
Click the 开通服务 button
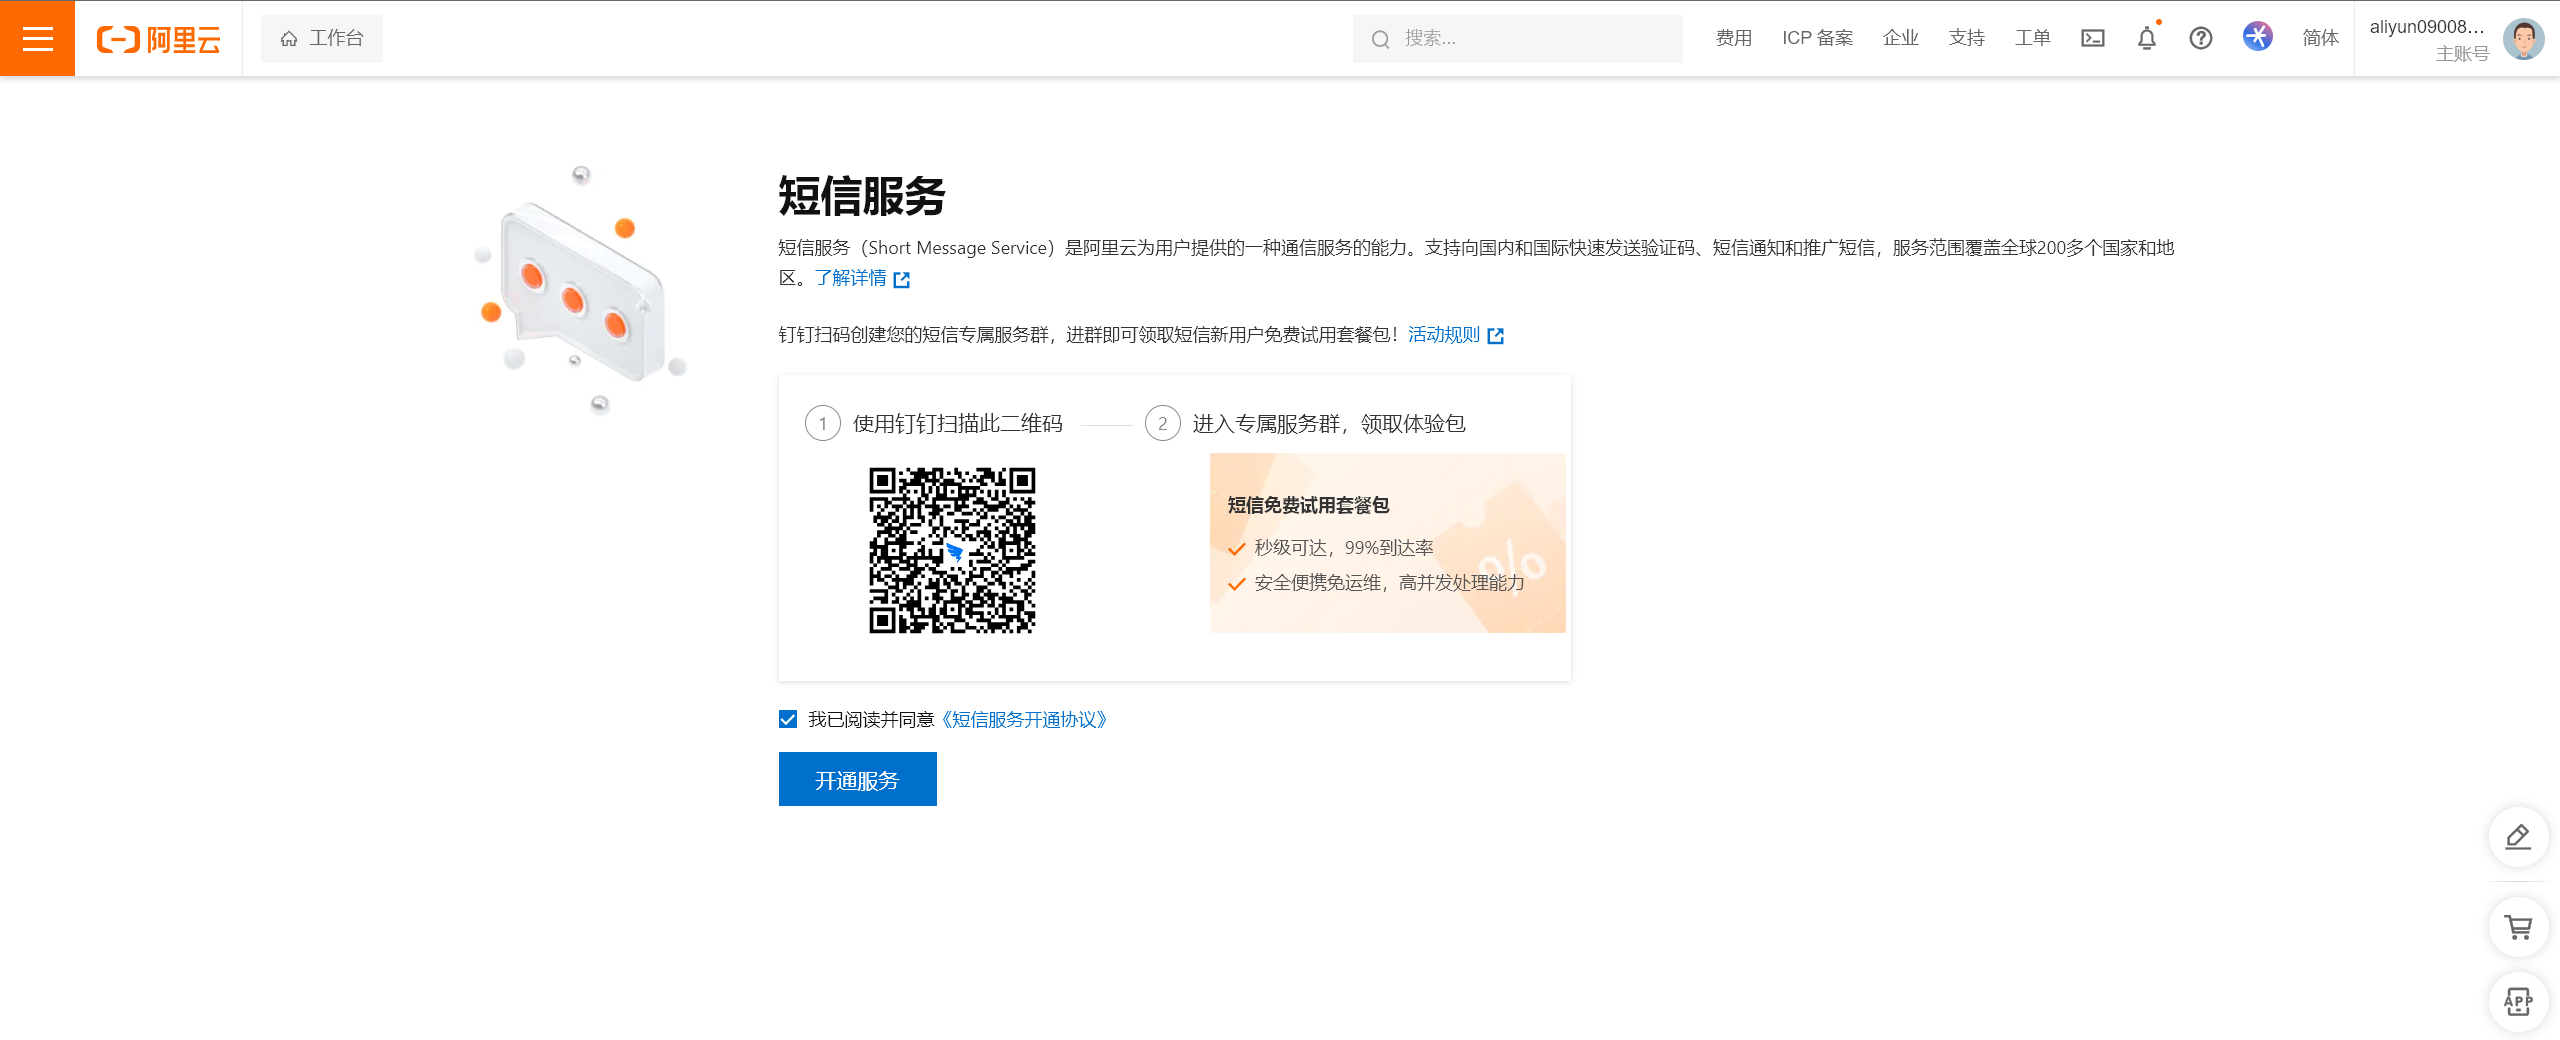pyautogui.click(x=858, y=779)
